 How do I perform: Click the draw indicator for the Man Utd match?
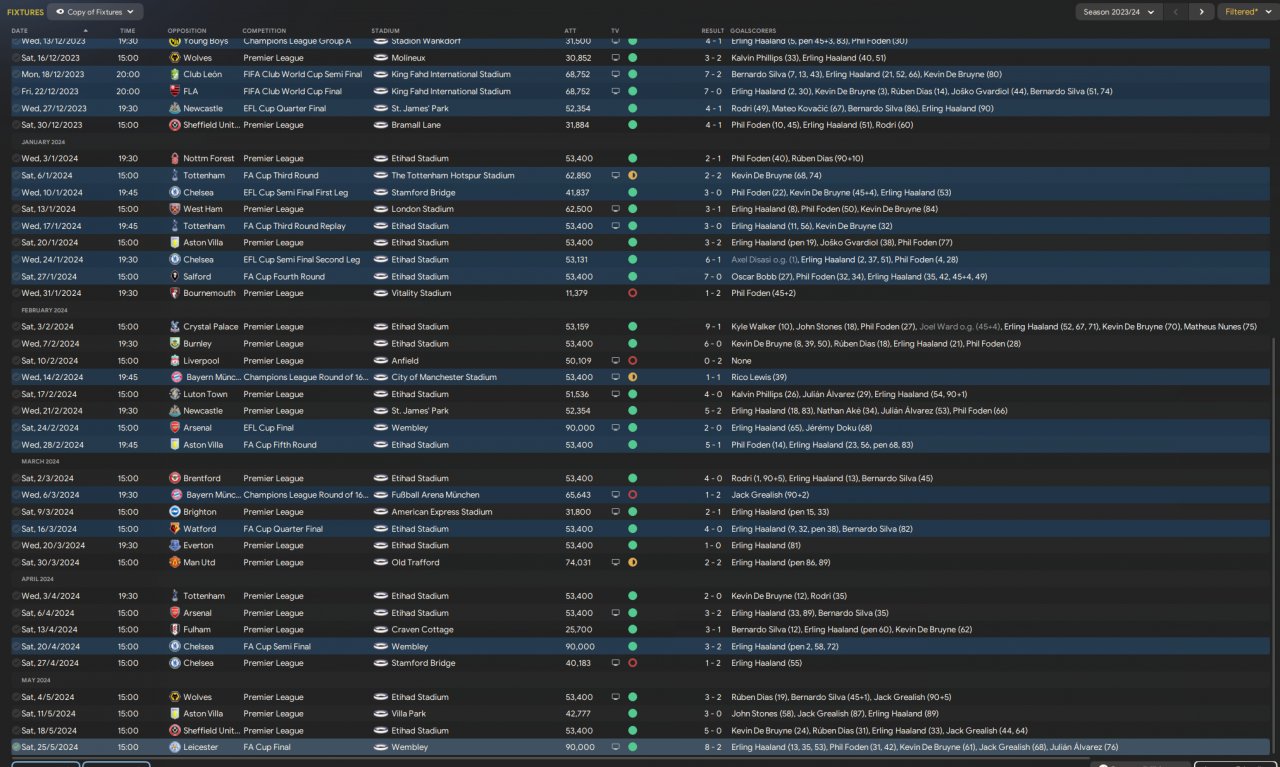tap(632, 563)
